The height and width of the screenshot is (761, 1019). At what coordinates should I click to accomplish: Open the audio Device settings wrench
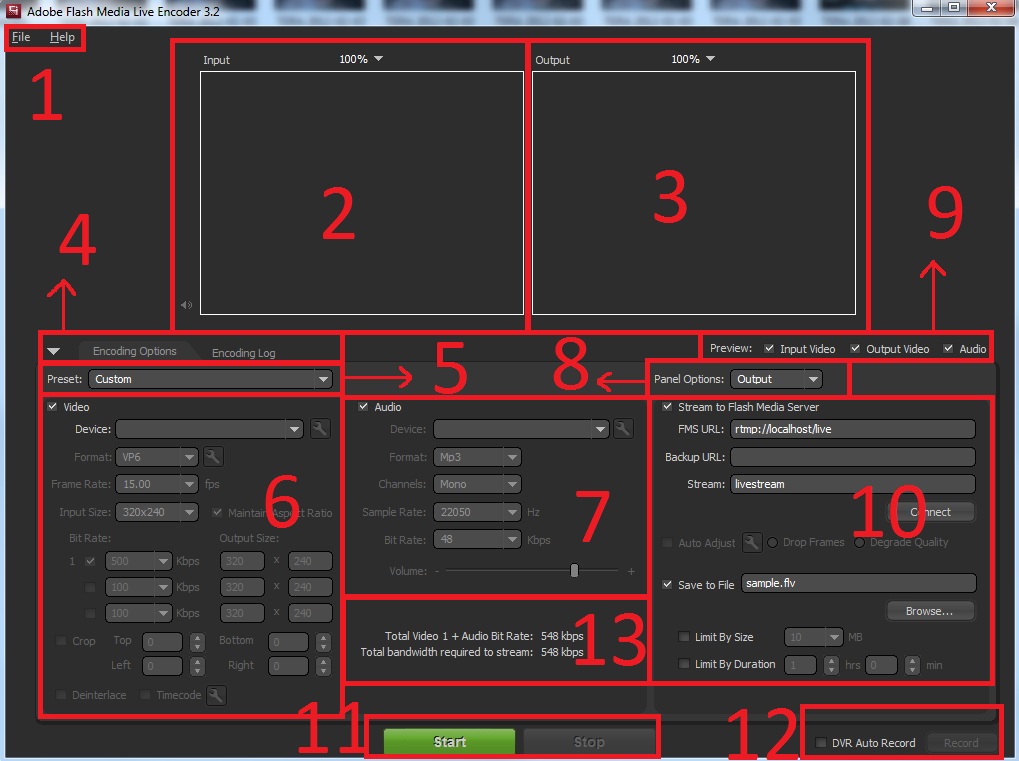point(622,428)
